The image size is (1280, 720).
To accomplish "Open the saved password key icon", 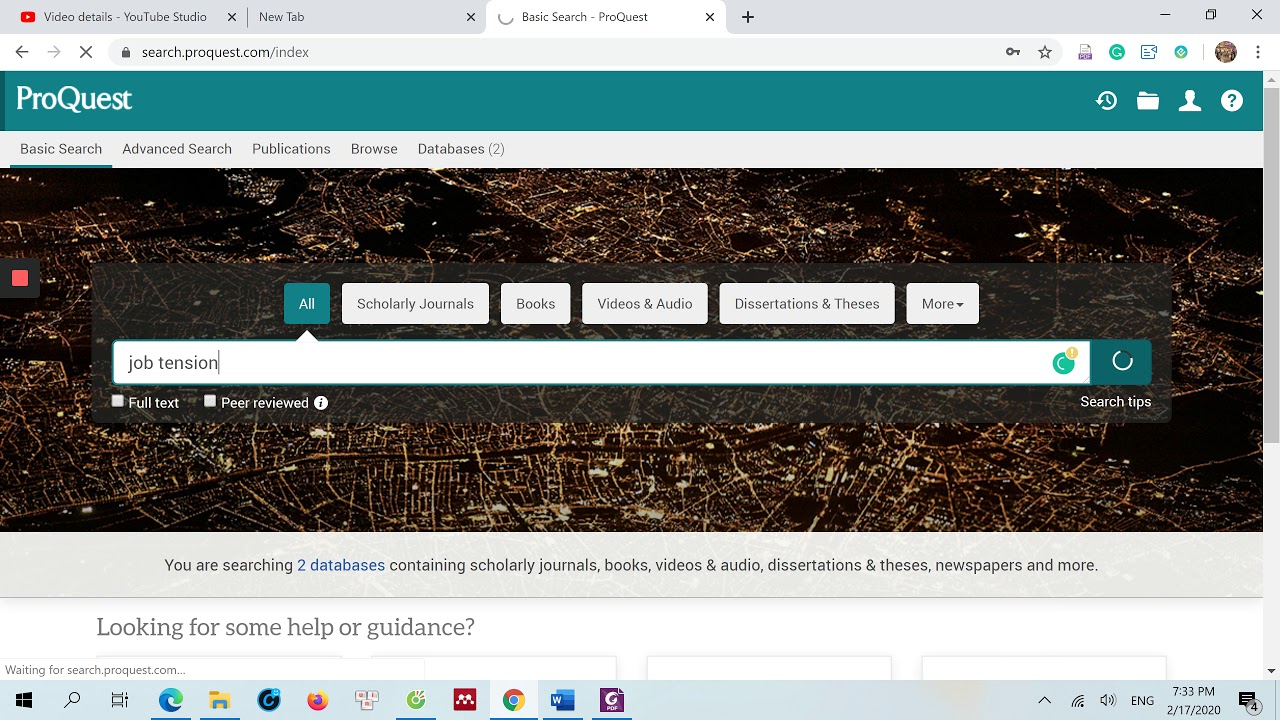I will [1013, 52].
